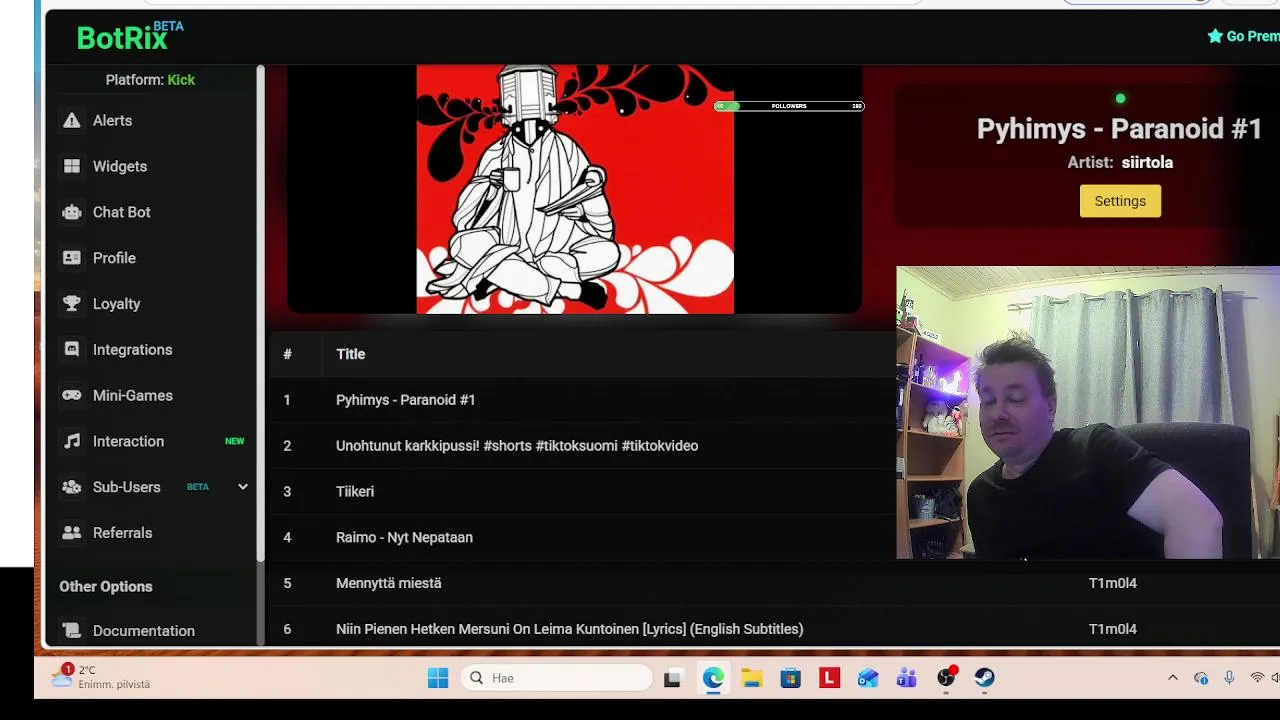1280x720 pixels.
Task: Select song row Mennyttä miestä
Action: (x=775, y=583)
